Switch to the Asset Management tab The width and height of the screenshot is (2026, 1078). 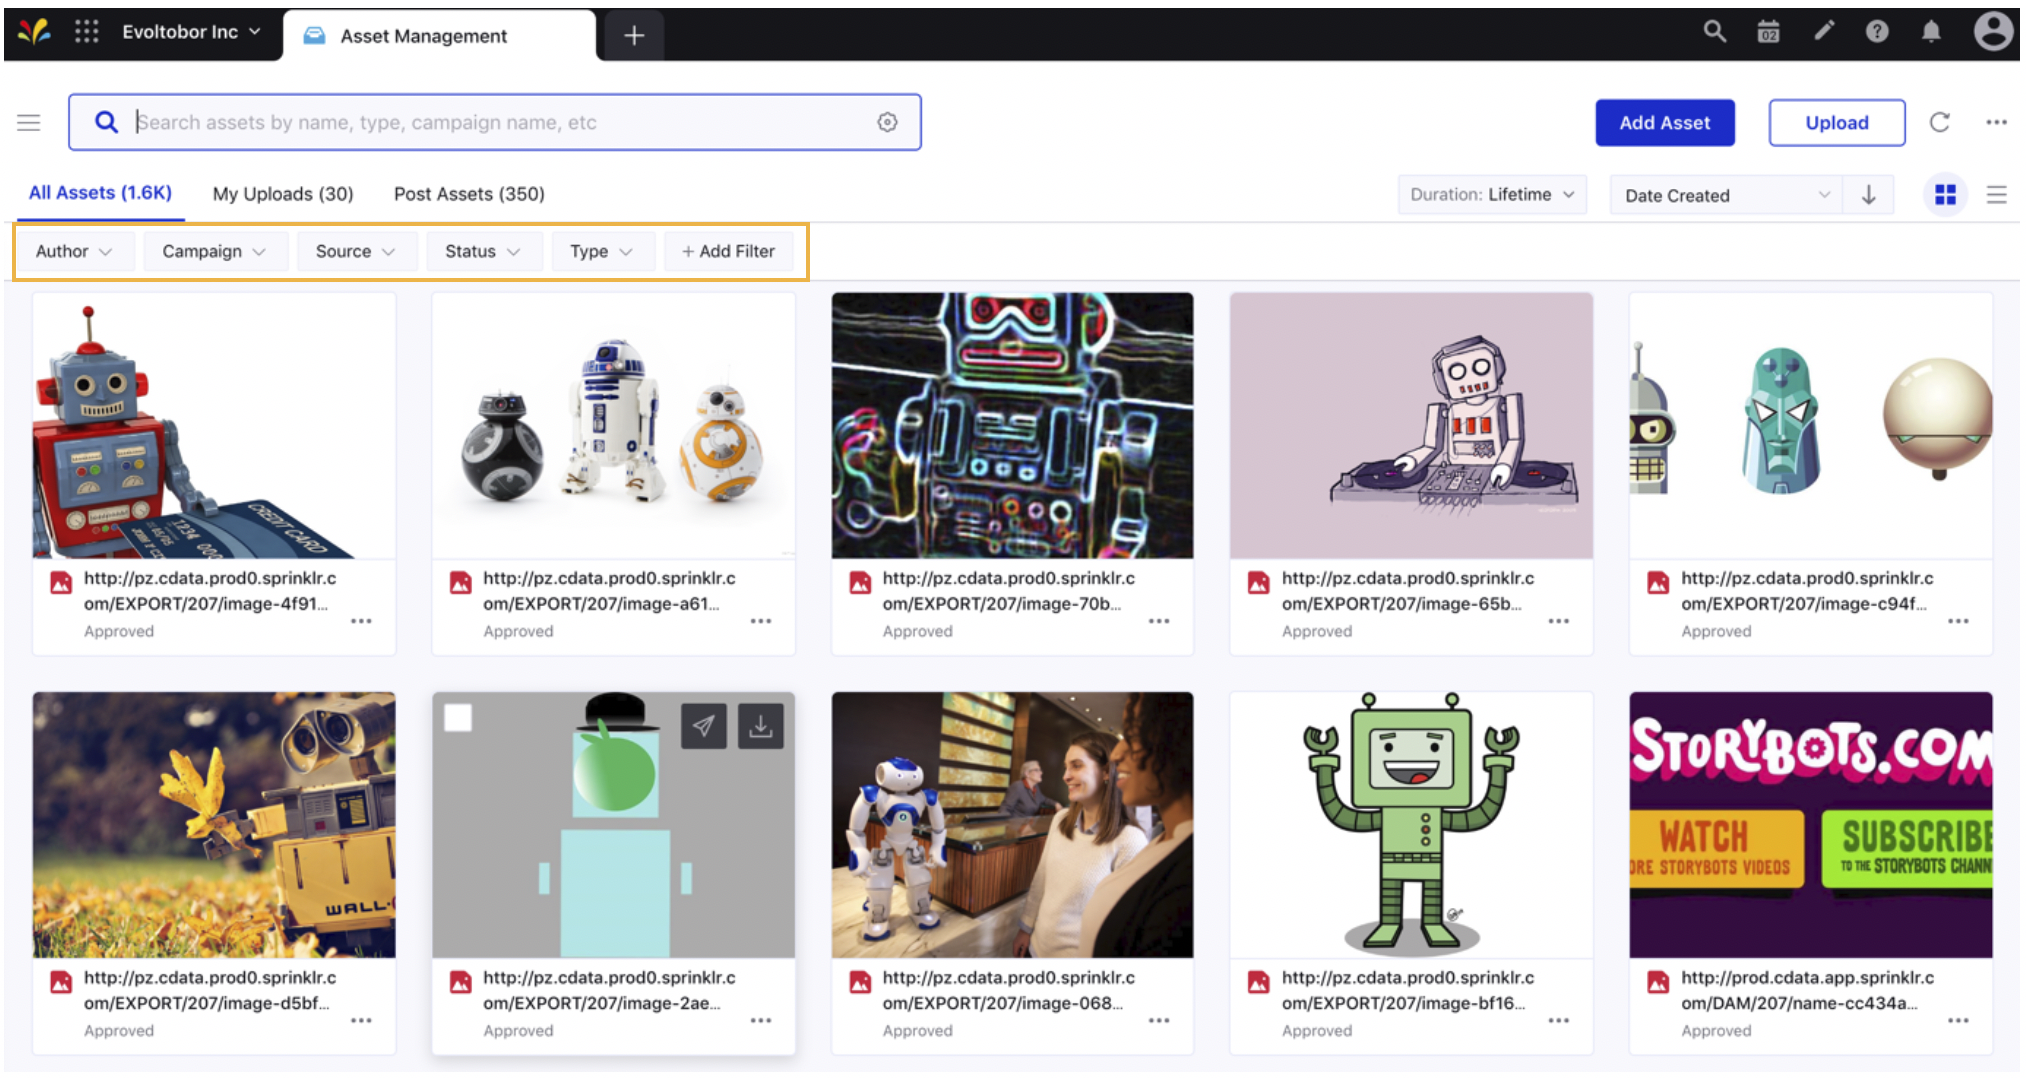(439, 36)
